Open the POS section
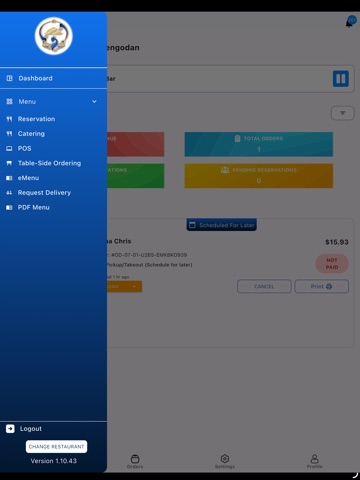This screenshot has width=360, height=480. tap(24, 148)
